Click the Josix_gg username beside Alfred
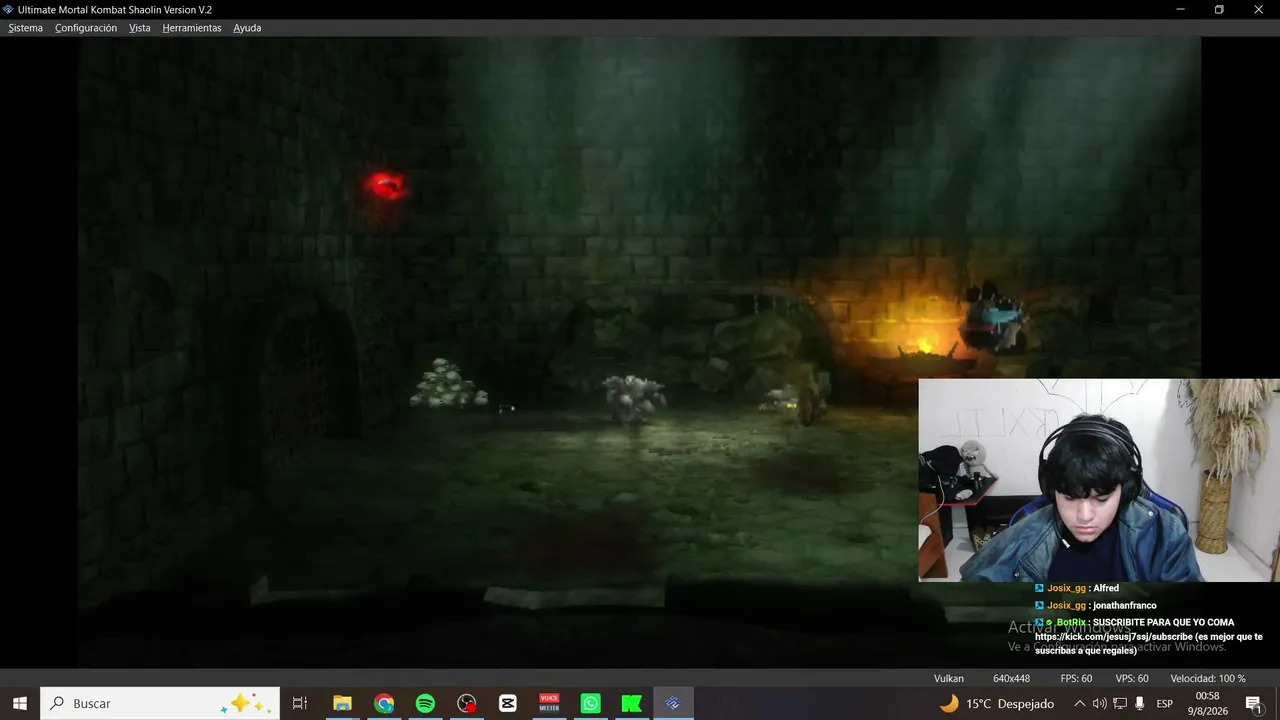This screenshot has height=720, width=1280. coord(1066,588)
